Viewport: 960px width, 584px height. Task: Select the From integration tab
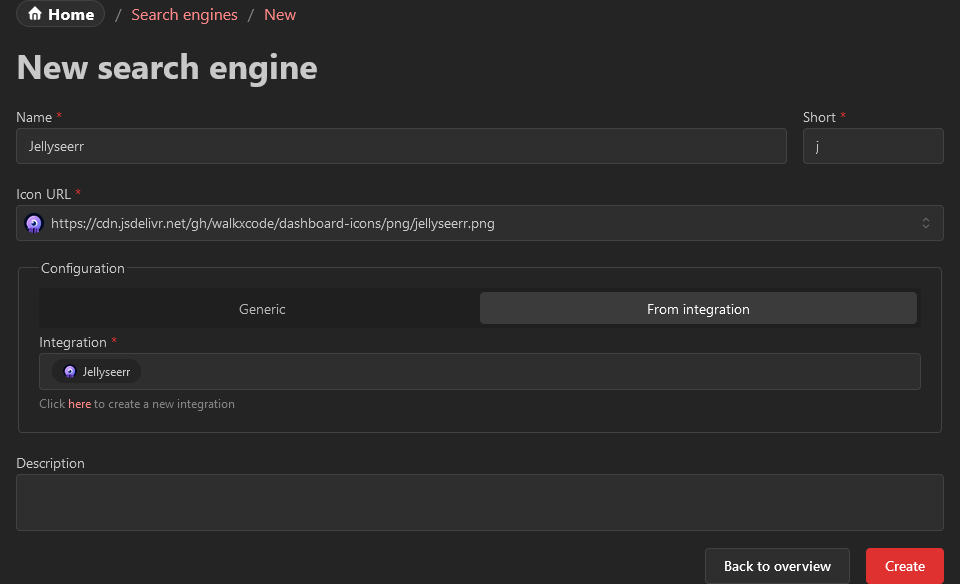(x=698, y=309)
